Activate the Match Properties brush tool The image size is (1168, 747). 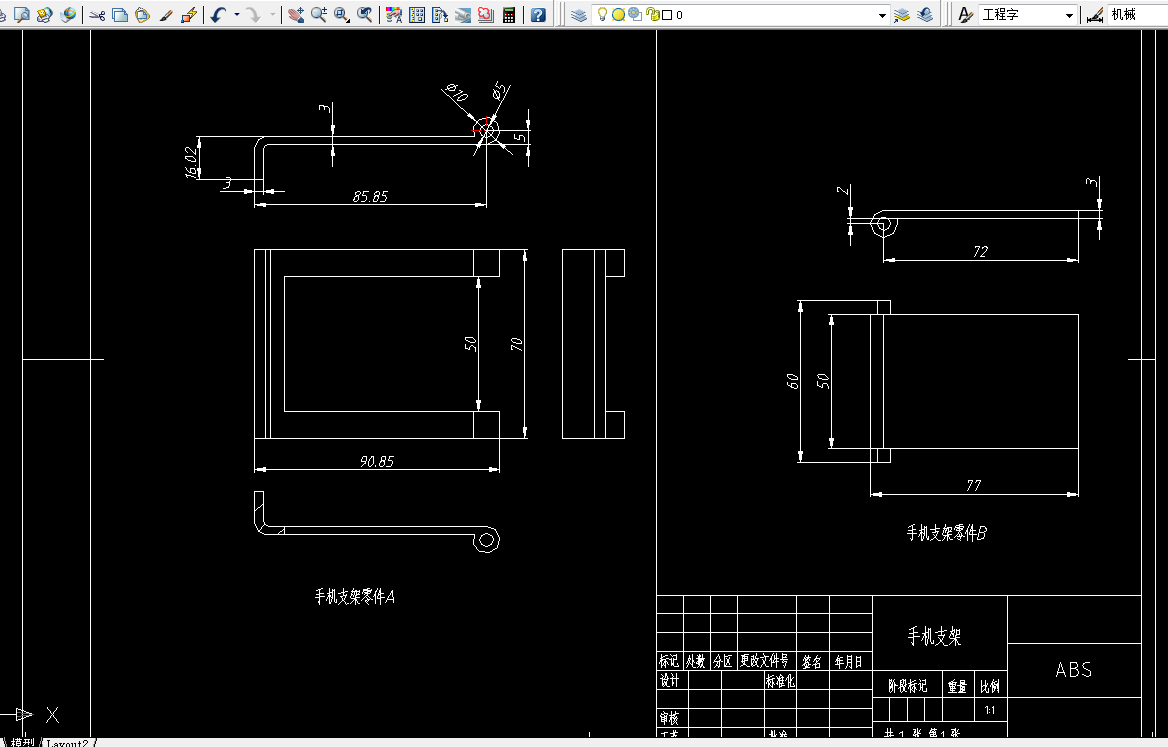[166, 14]
